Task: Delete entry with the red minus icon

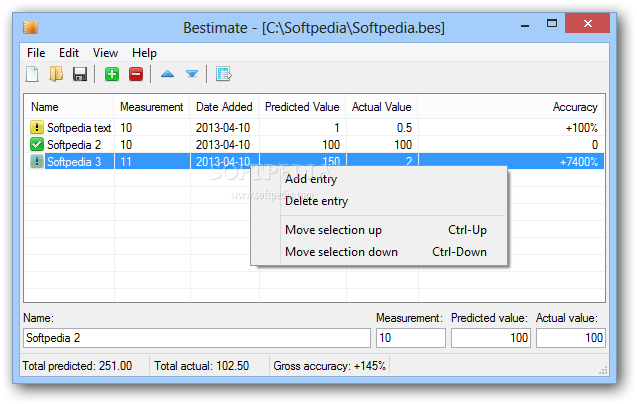Action: pos(136,74)
